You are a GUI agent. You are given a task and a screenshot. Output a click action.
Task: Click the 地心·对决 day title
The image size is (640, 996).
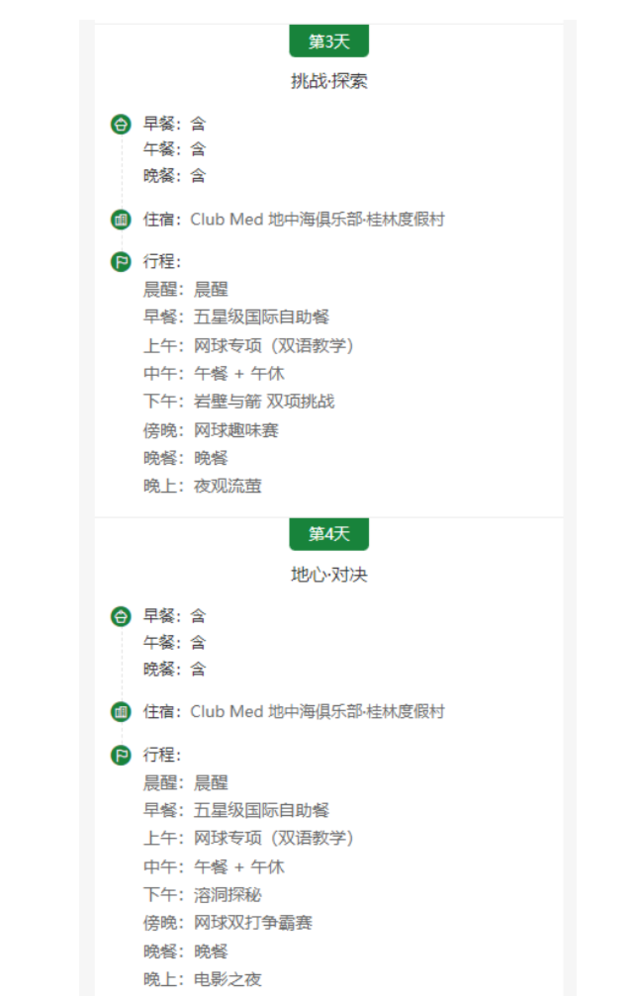[329, 575]
